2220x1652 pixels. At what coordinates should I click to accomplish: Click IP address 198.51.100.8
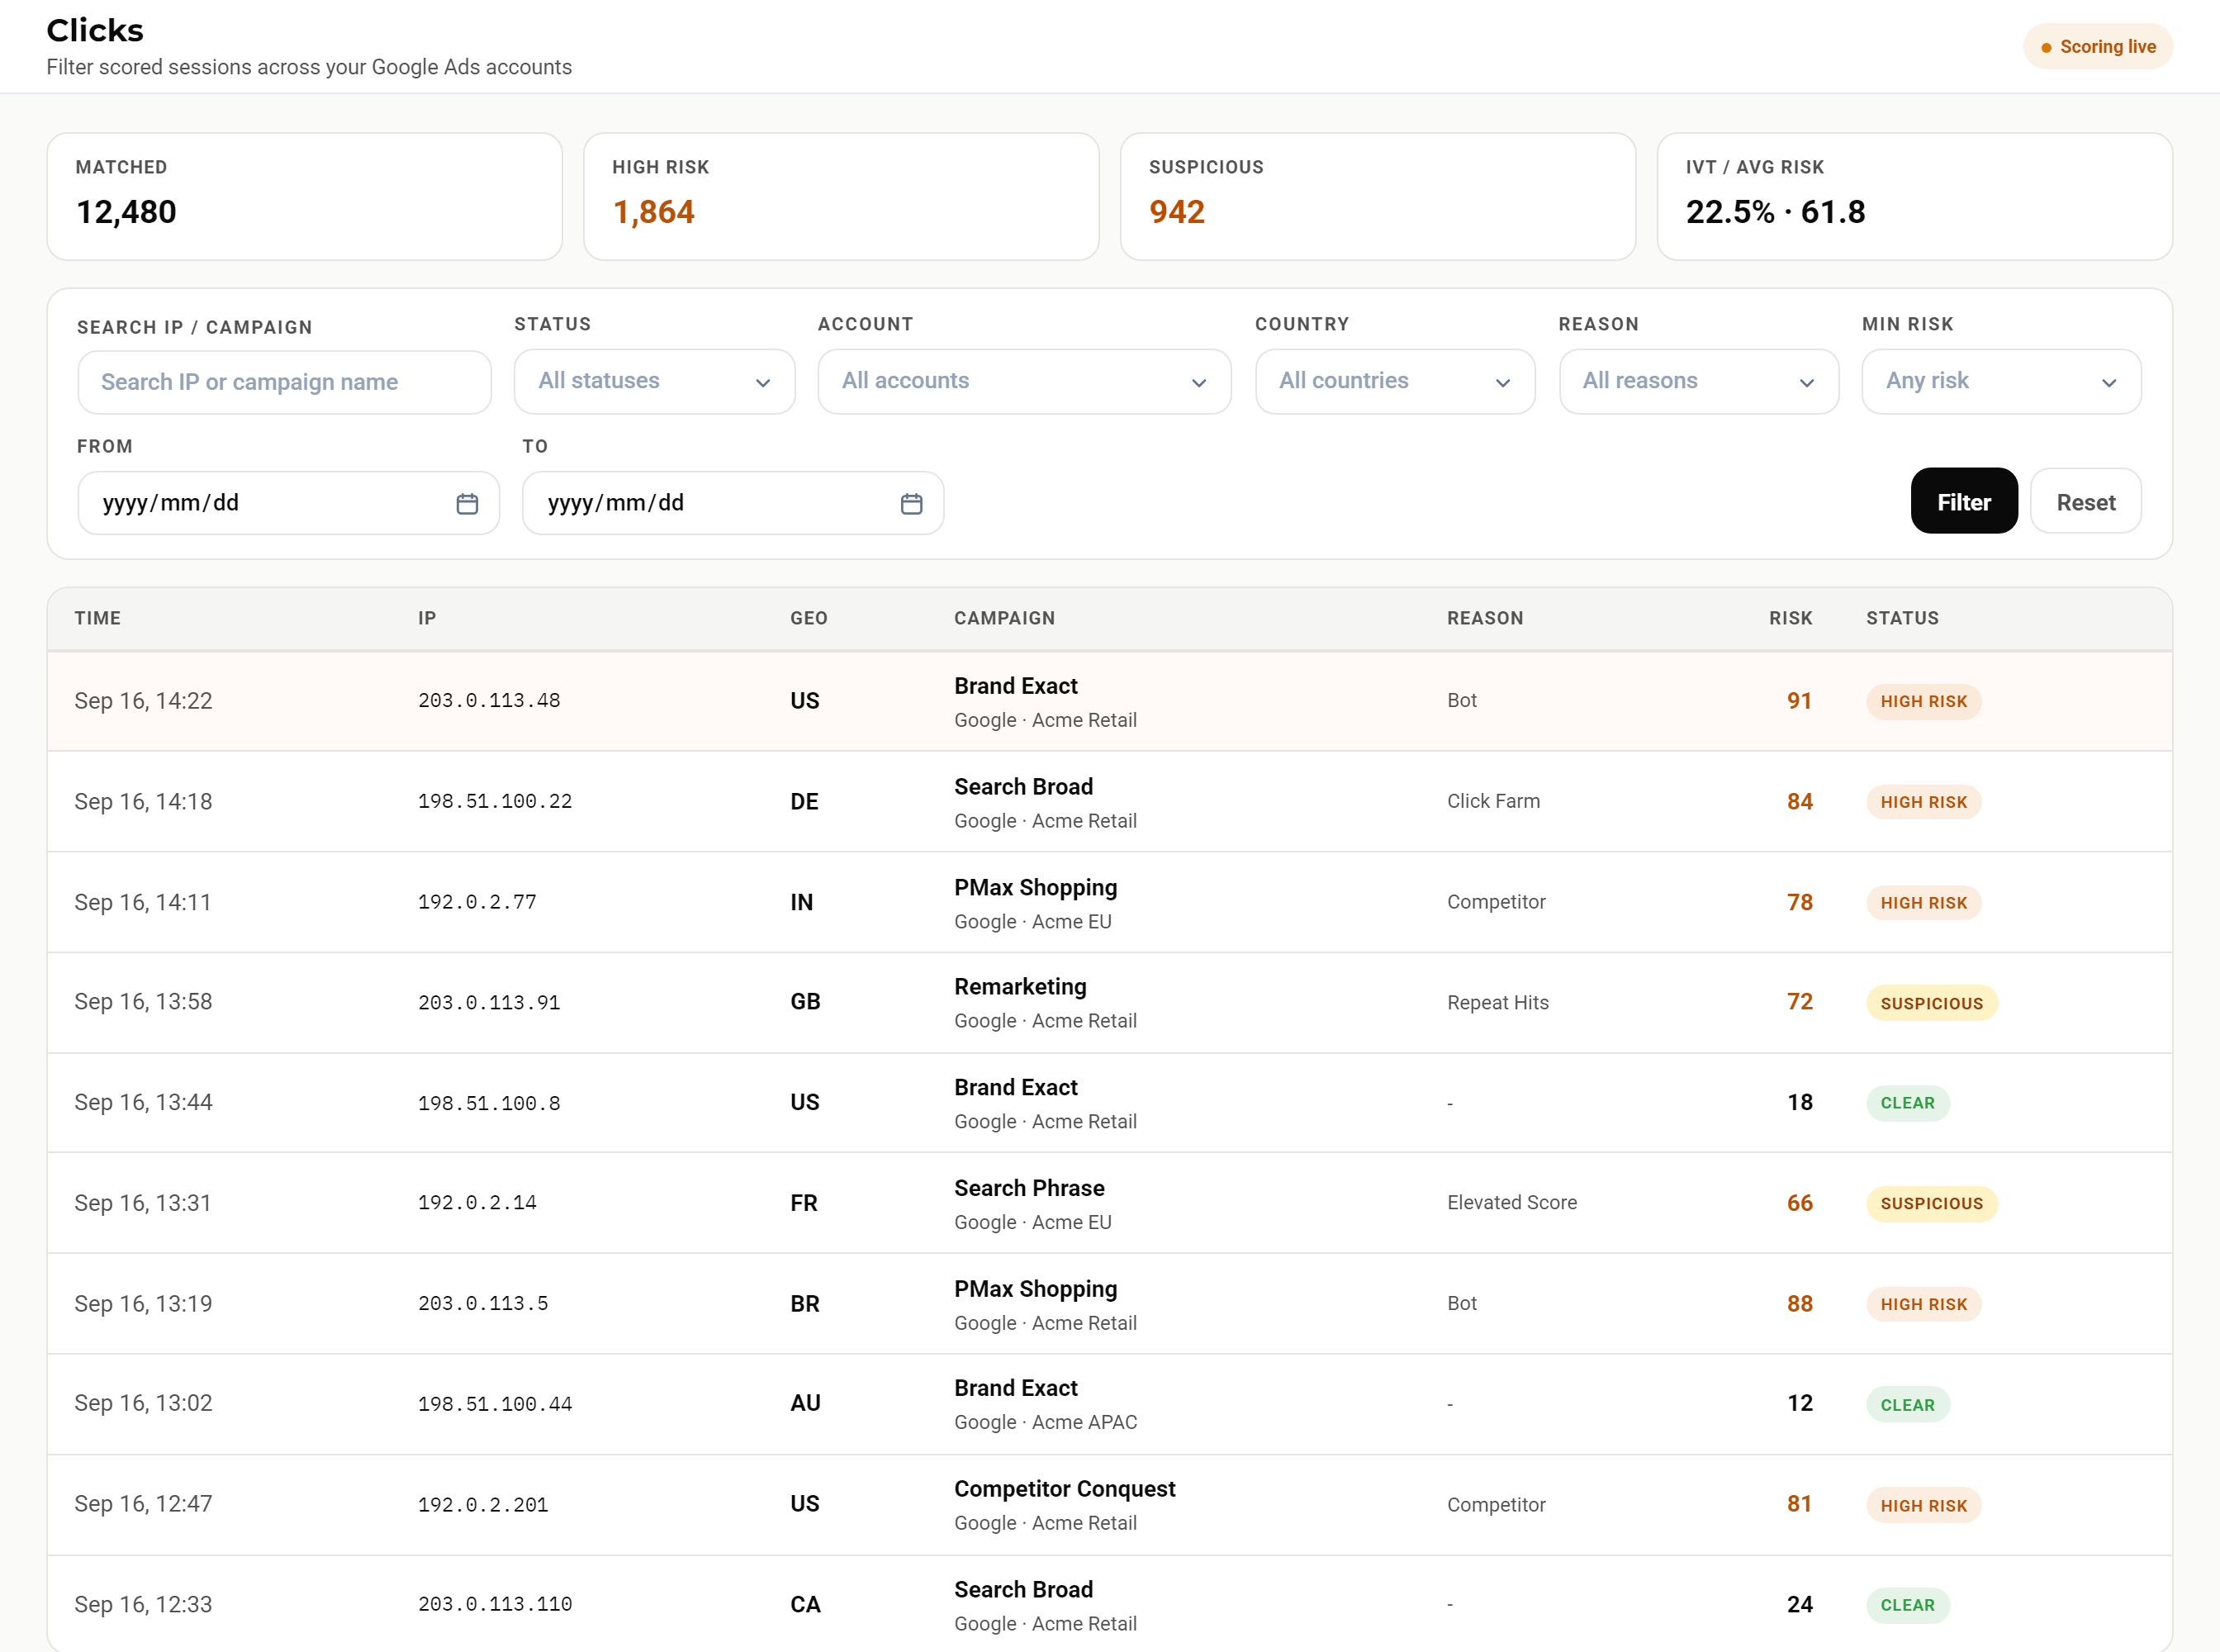489,1103
